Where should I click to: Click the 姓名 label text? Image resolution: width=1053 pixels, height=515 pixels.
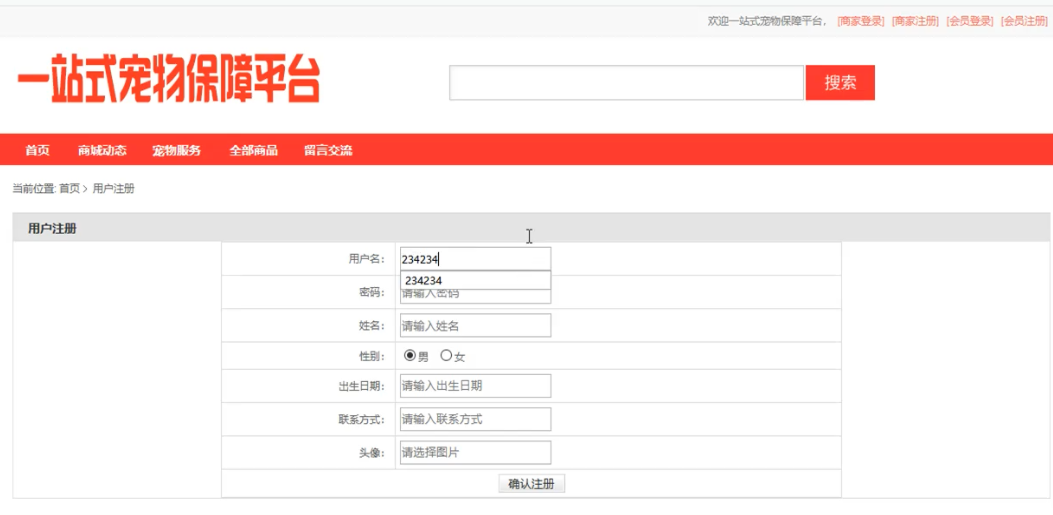372,326
